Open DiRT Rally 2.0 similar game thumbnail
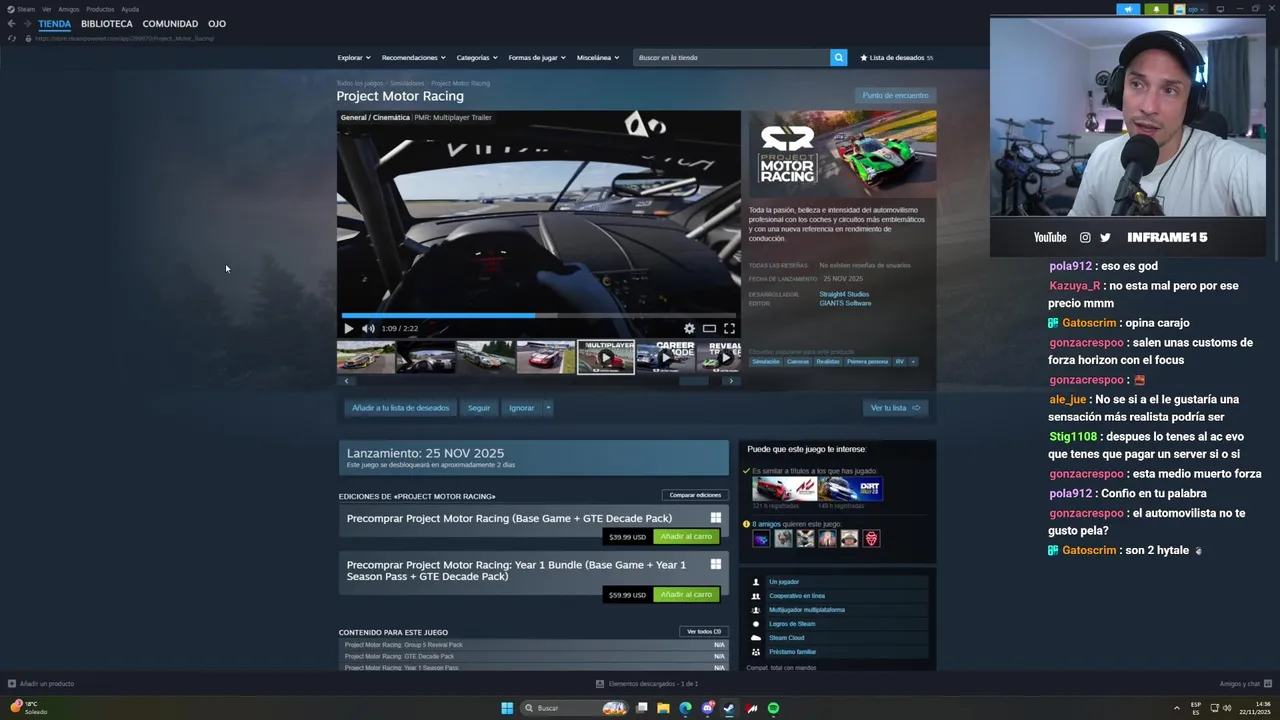 point(851,489)
